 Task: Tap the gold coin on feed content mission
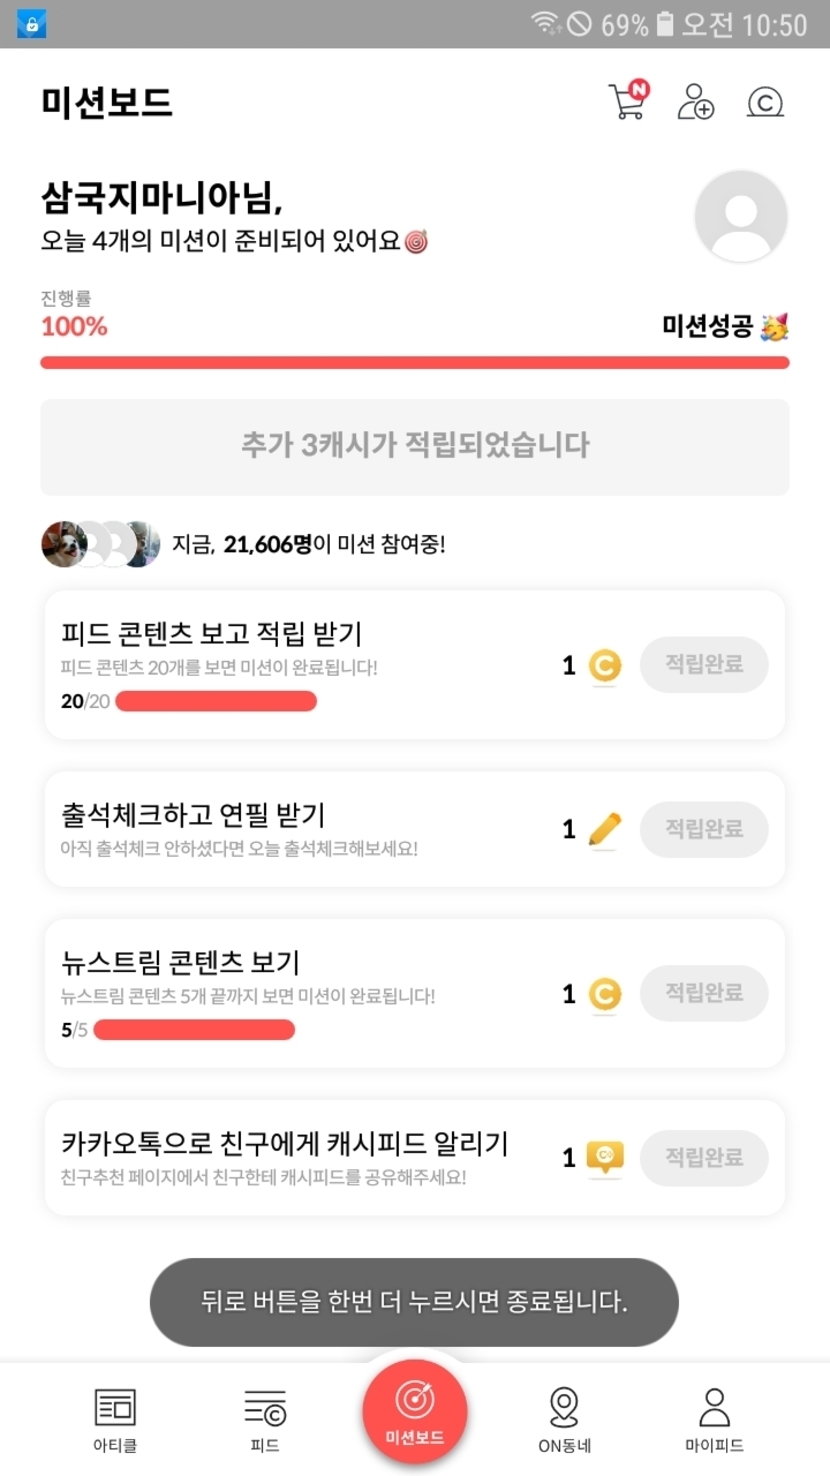(604, 666)
